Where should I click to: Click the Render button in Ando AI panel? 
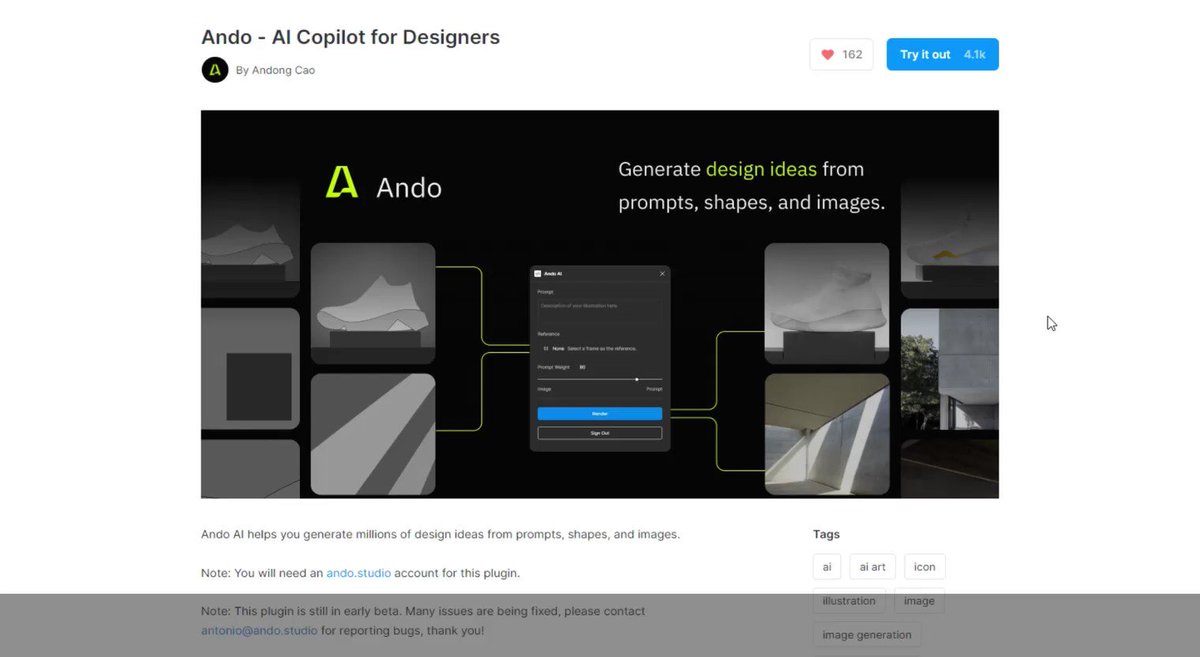pyautogui.click(x=599, y=413)
